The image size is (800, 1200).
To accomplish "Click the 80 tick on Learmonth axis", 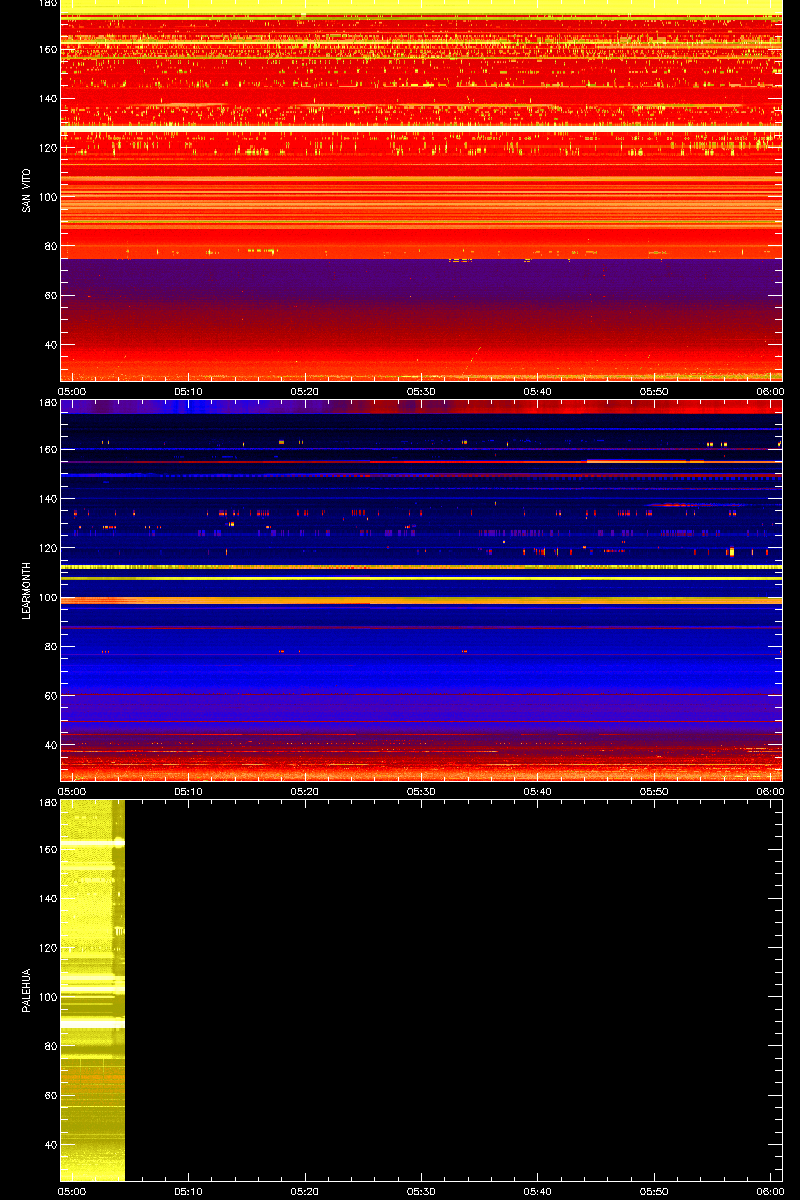I will [50, 646].
